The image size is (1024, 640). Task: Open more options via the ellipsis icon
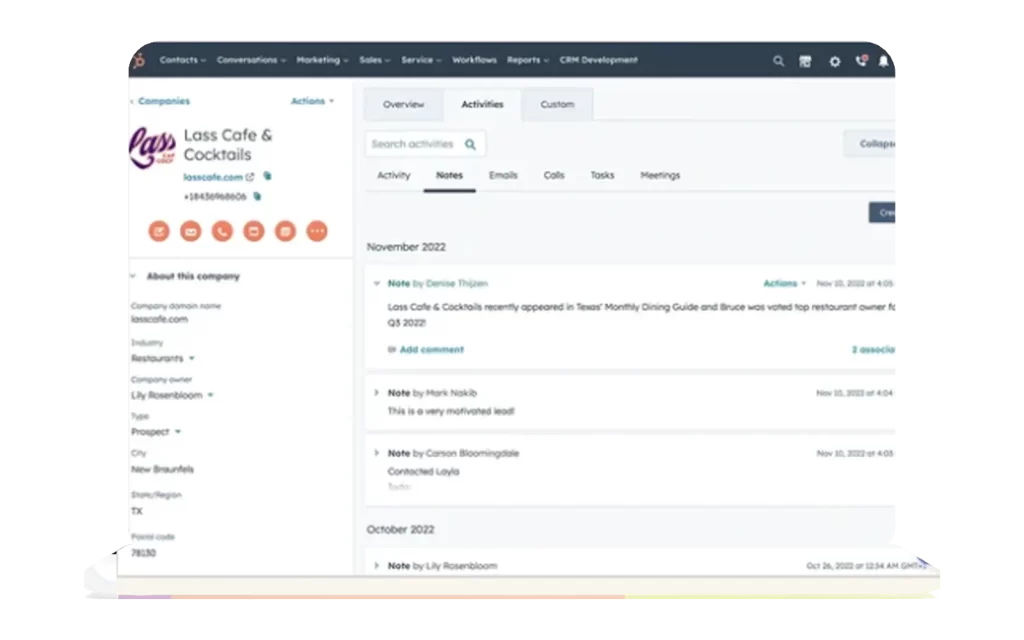pyautogui.click(x=317, y=231)
